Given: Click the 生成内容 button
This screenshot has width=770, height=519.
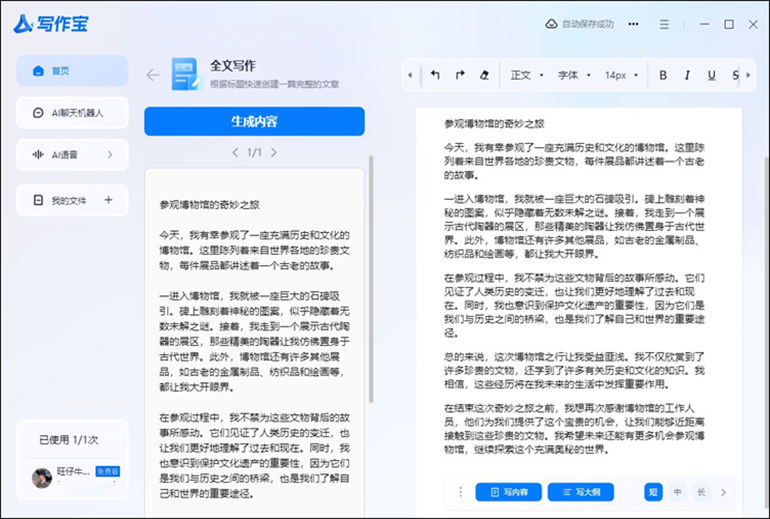Looking at the screenshot, I should click(254, 121).
